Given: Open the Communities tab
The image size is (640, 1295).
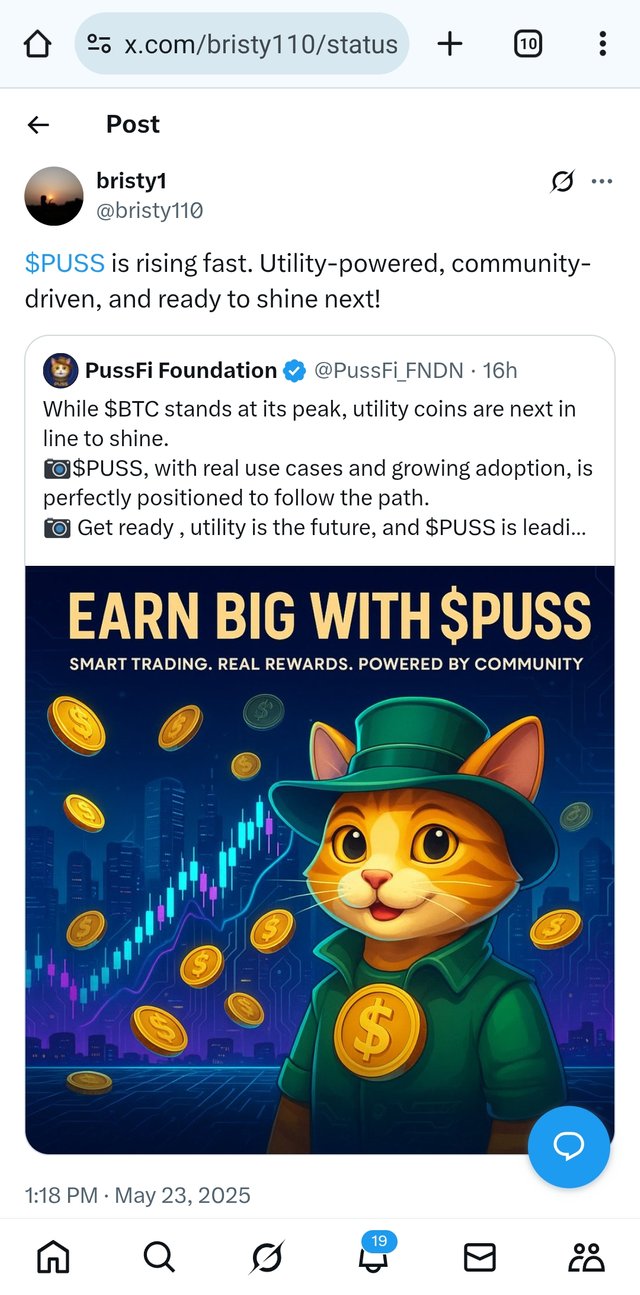Looking at the screenshot, I should (586, 1257).
